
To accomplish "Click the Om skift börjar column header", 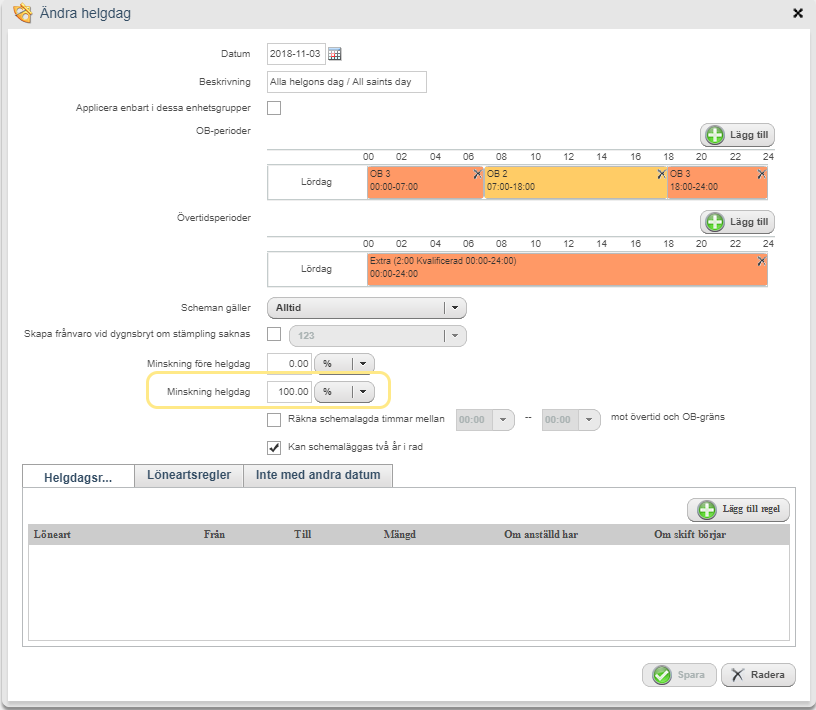I will coord(690,535).
